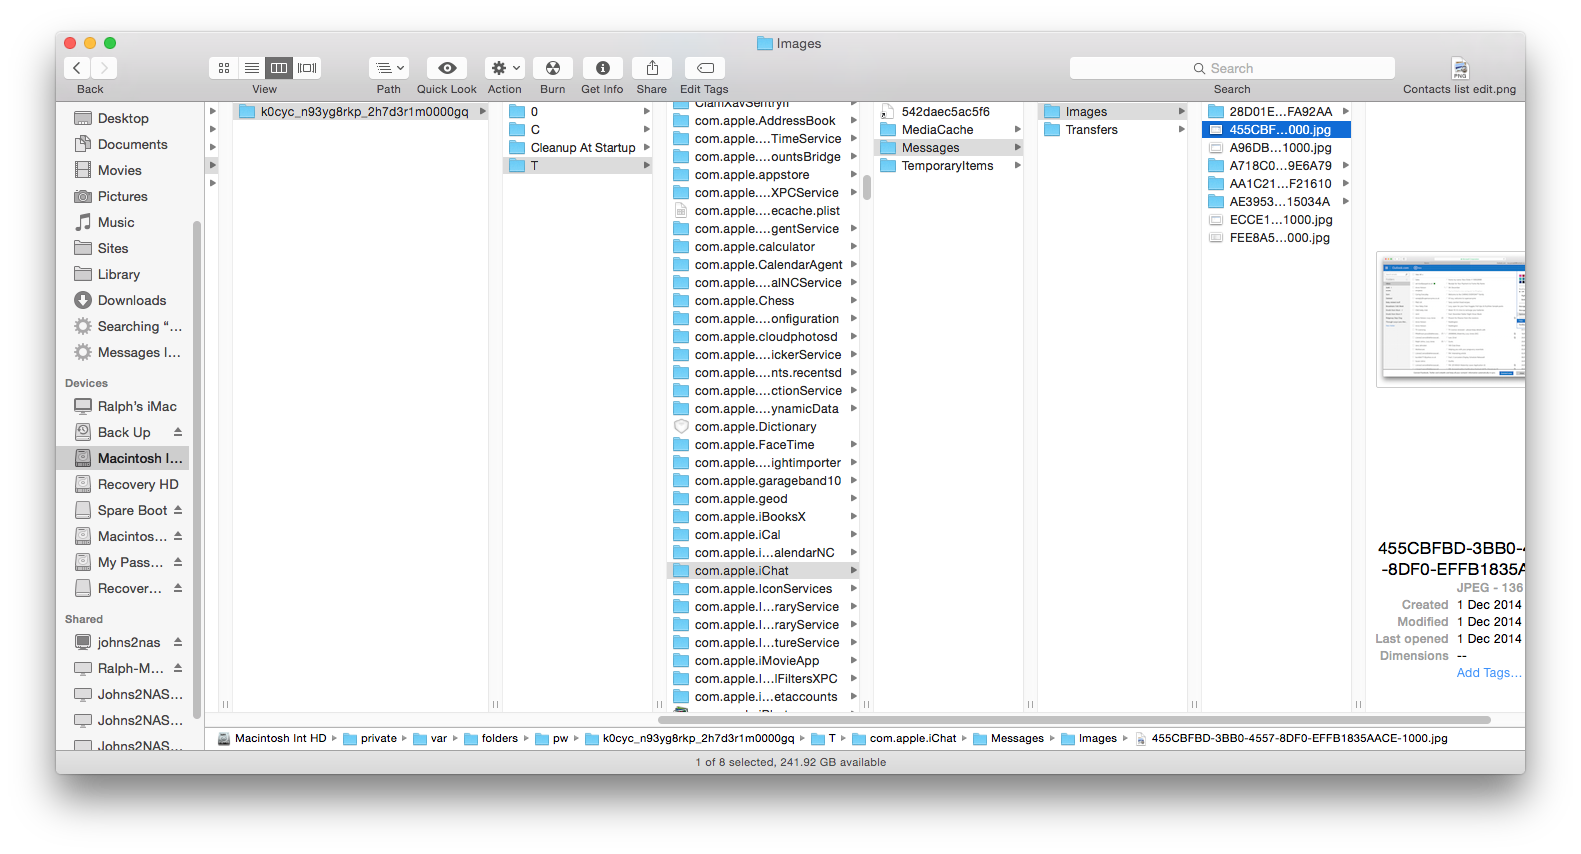Click the Share icon

pos(652,68)
